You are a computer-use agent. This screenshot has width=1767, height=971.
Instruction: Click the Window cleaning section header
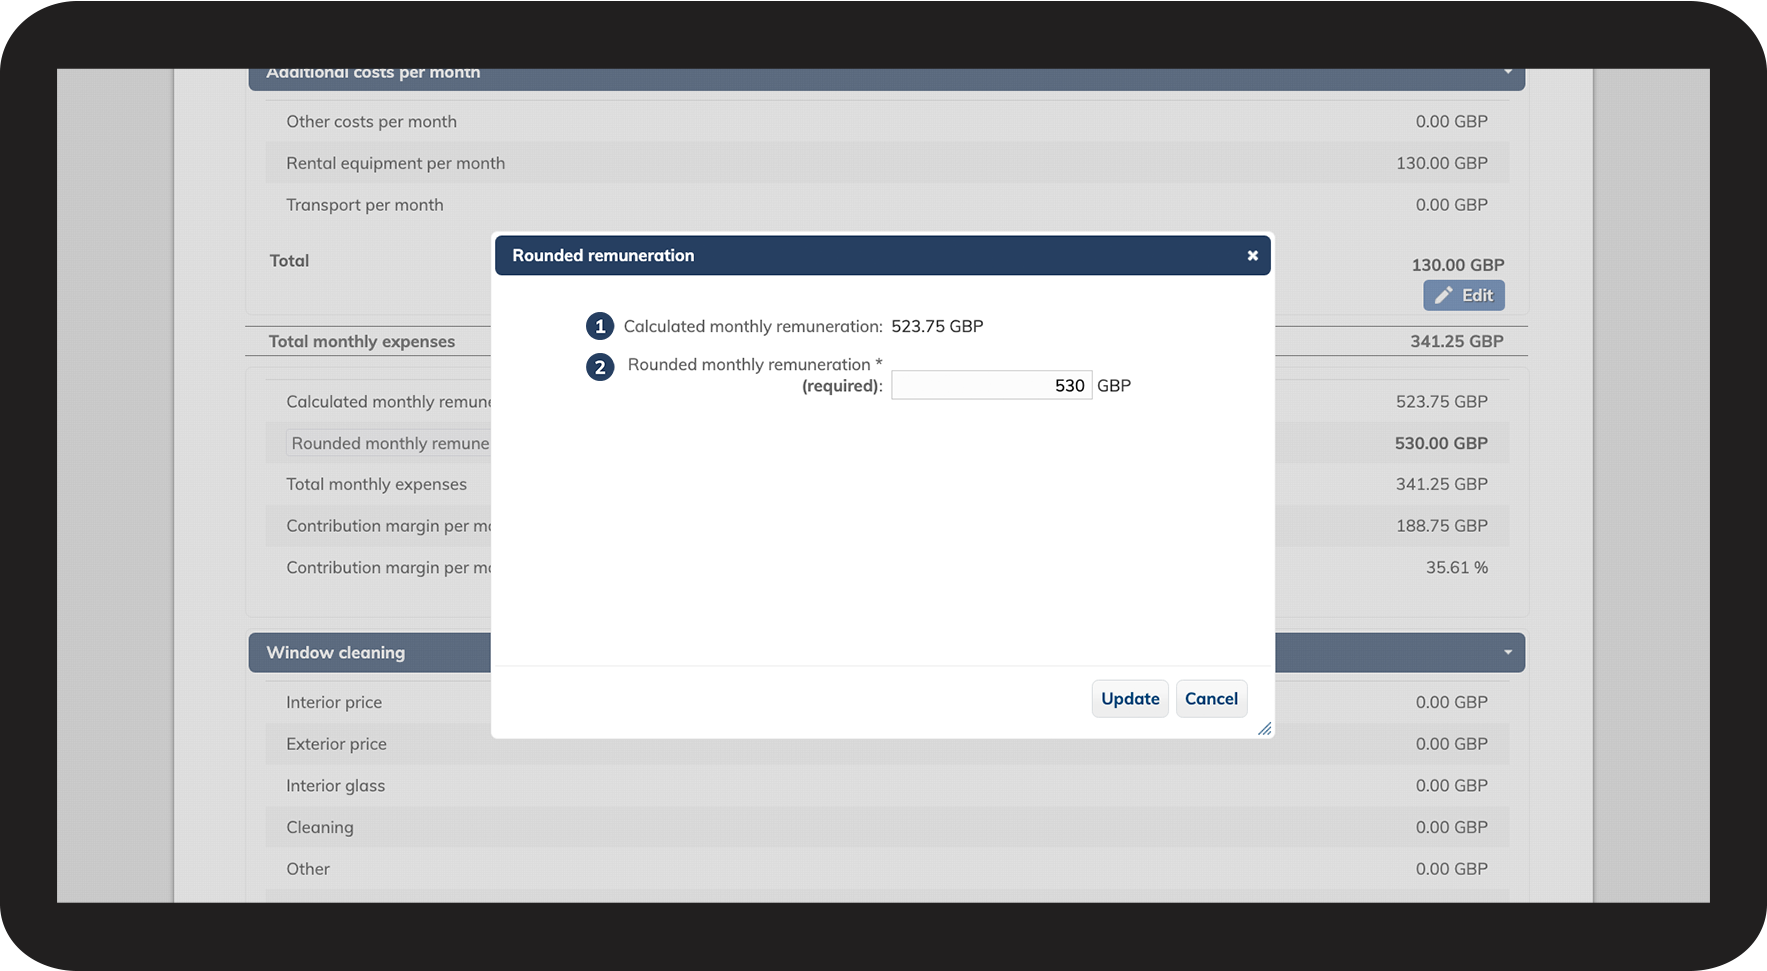(x=886, y=653)
